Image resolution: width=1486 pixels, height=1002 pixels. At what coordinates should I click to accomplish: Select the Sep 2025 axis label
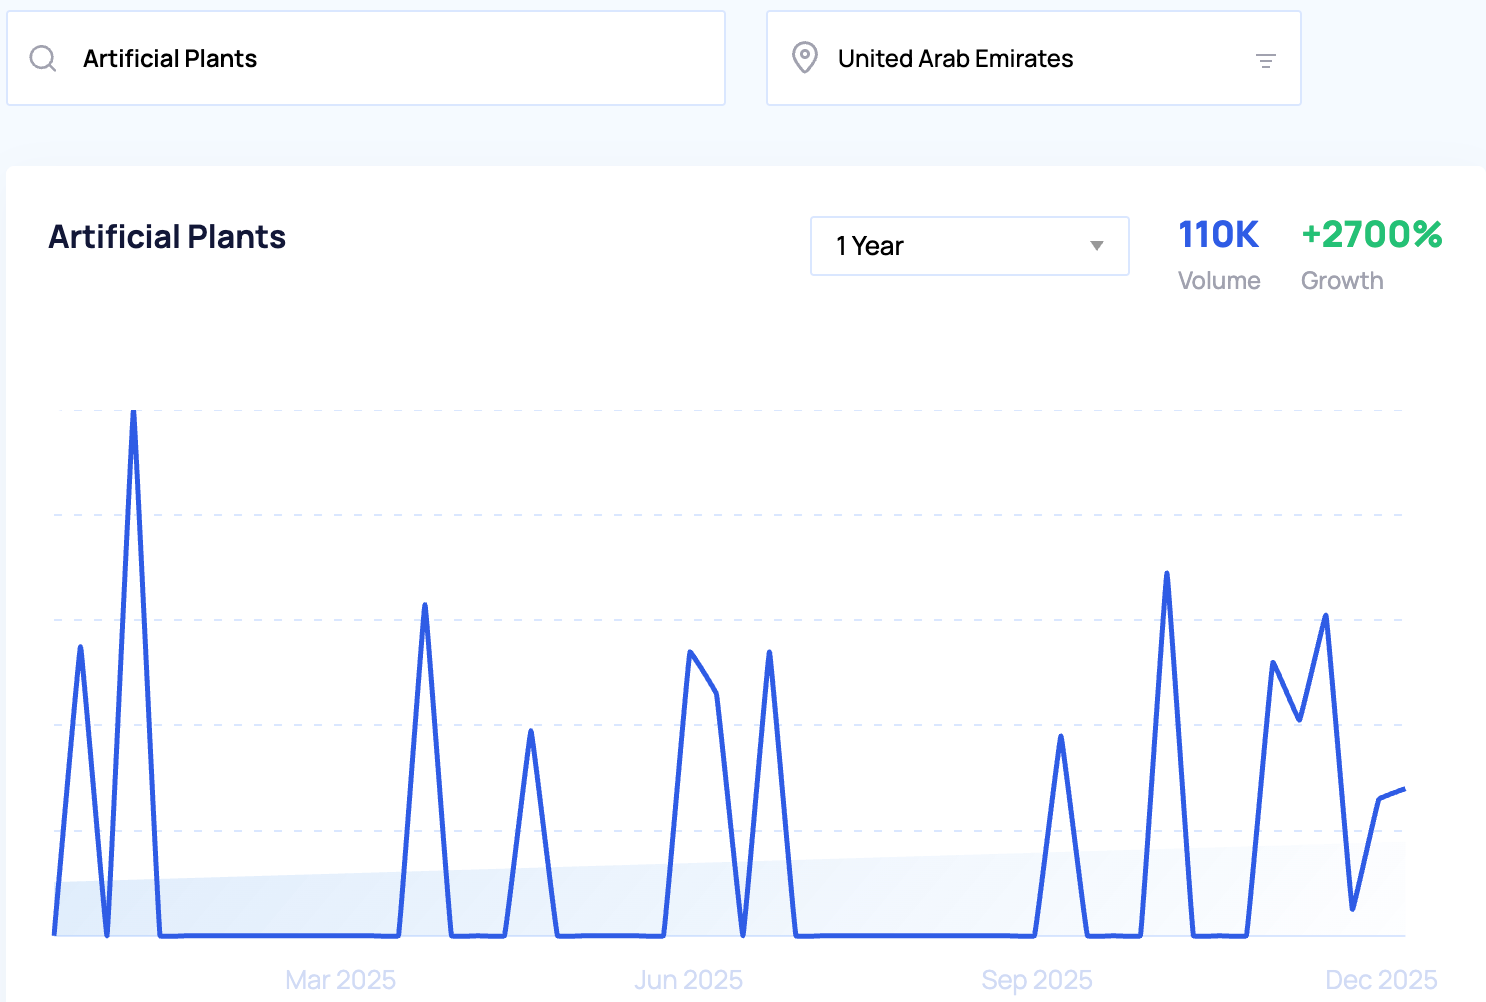[1036, 979]
